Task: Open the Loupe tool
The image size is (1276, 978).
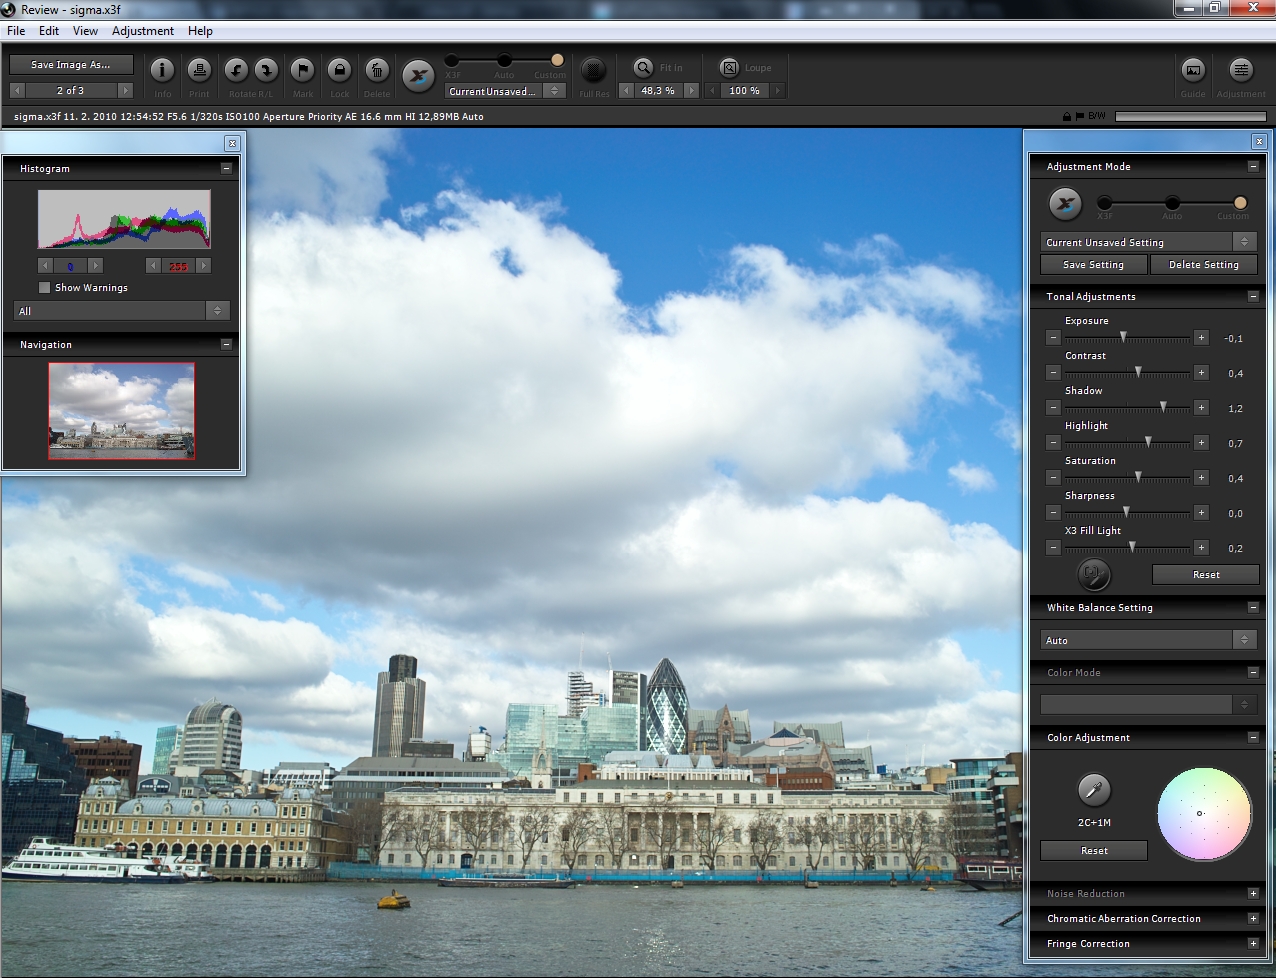Action: pyautogui.click(x=730, y=68)
